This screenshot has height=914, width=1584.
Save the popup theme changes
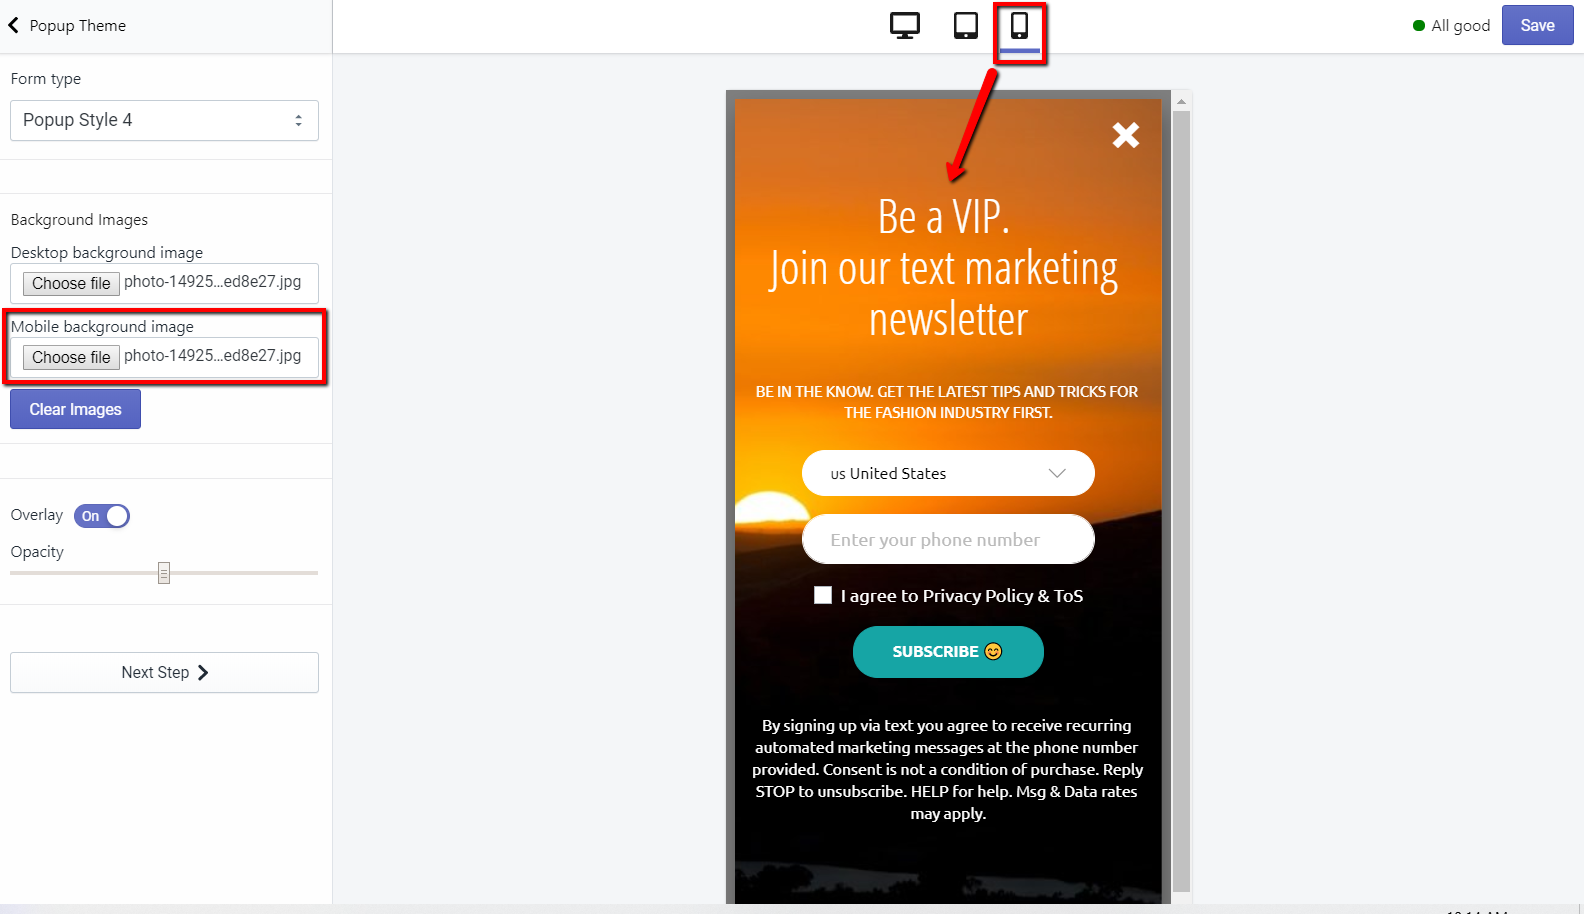pyautogui.click(x=1537, y=26)
